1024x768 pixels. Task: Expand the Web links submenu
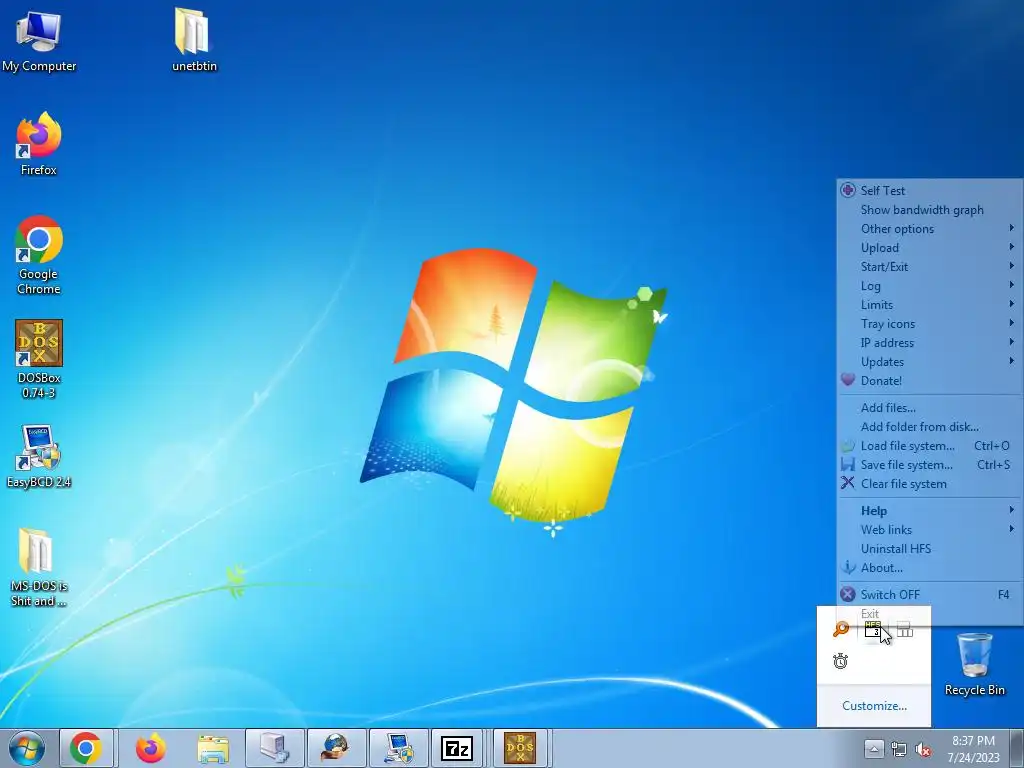pyautogui.click(x=929, y=530)
